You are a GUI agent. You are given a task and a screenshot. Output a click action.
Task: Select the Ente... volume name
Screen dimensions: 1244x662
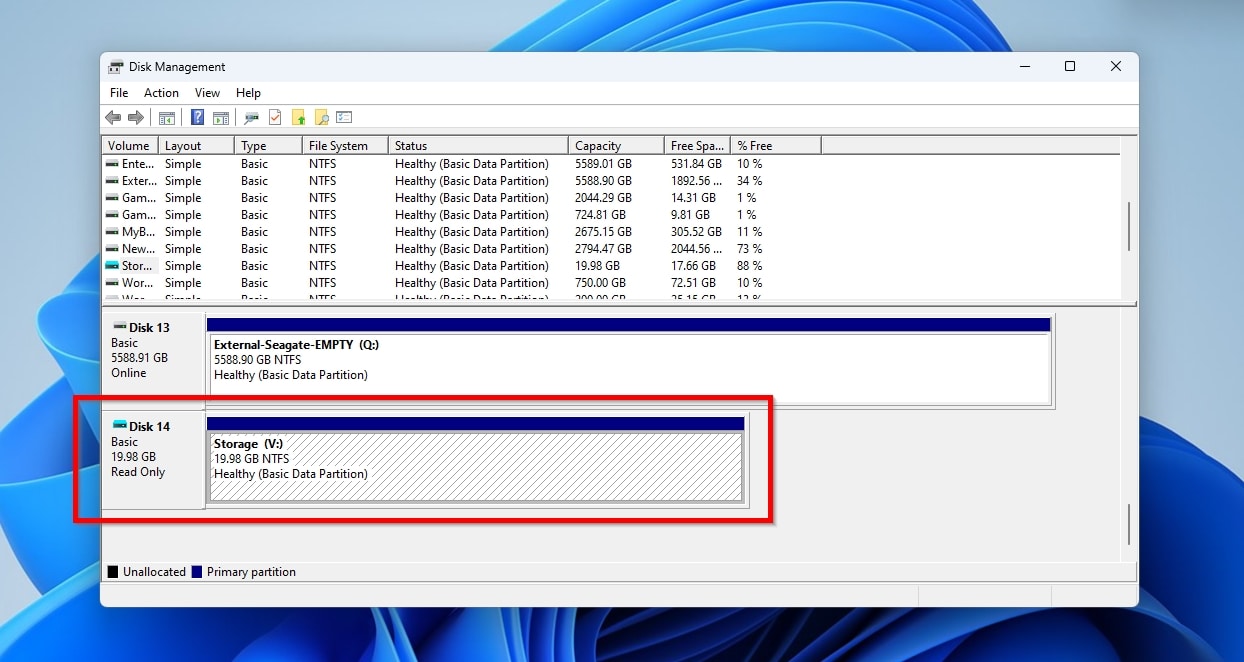coord(138,164)
